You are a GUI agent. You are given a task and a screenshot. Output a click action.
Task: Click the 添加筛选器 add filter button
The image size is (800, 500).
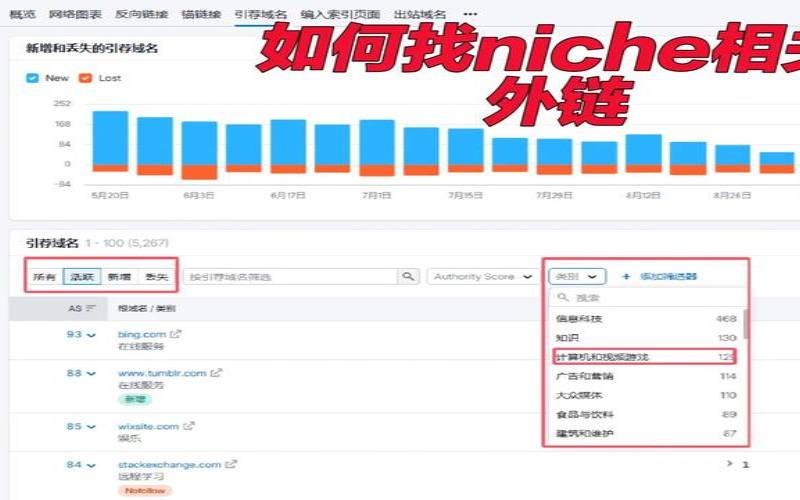[x=659, y=276]
